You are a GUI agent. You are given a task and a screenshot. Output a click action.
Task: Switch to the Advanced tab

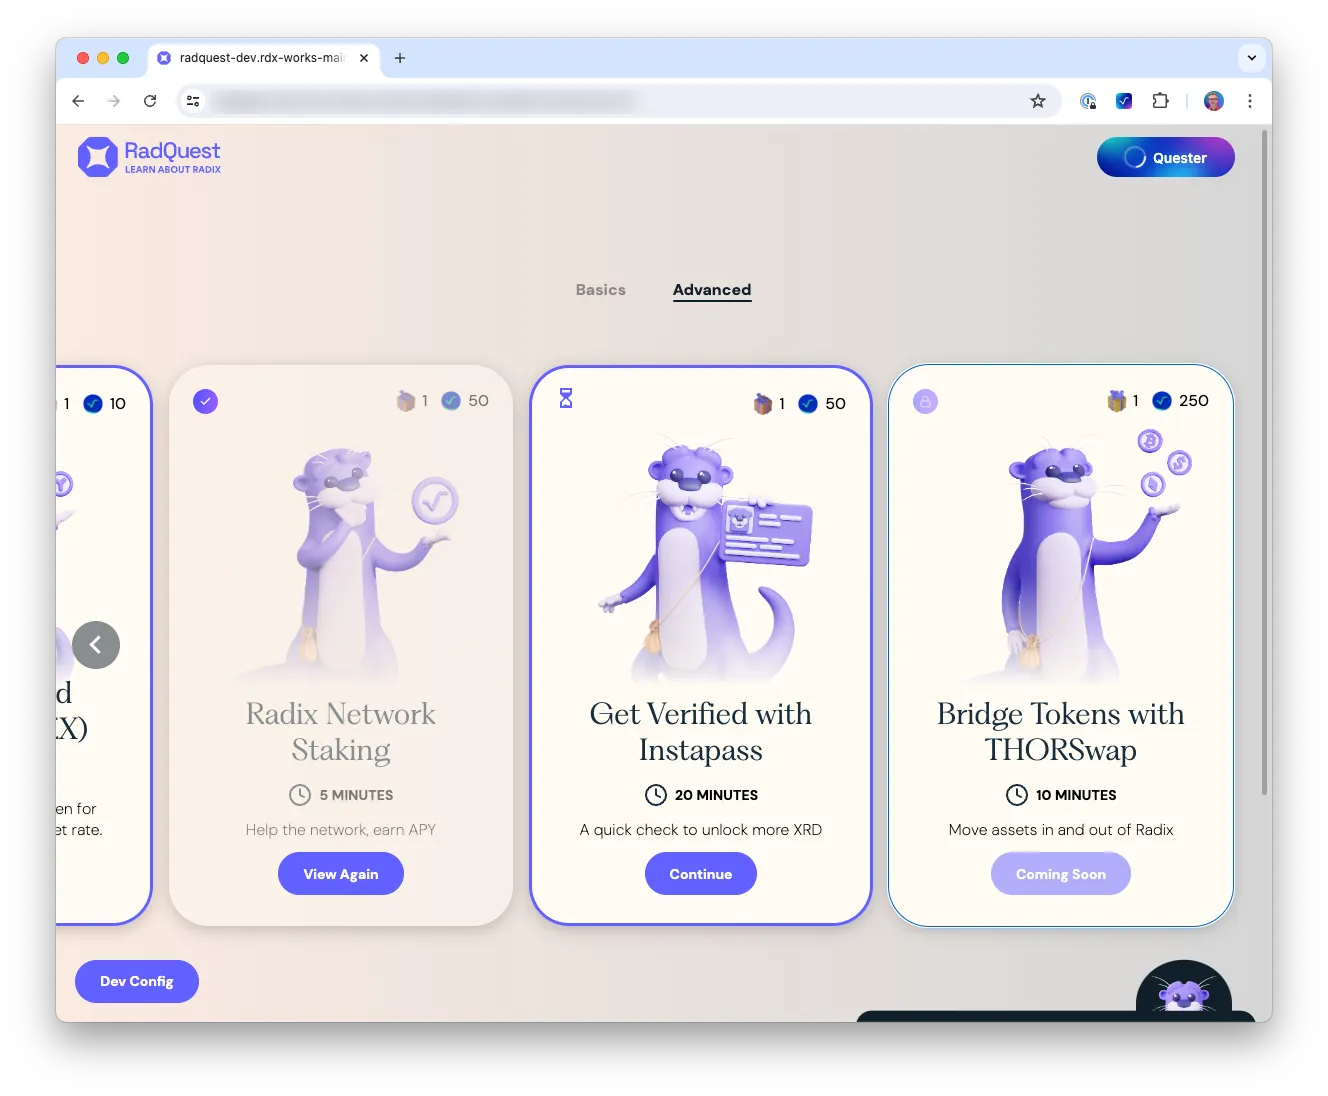pos(712,290)
